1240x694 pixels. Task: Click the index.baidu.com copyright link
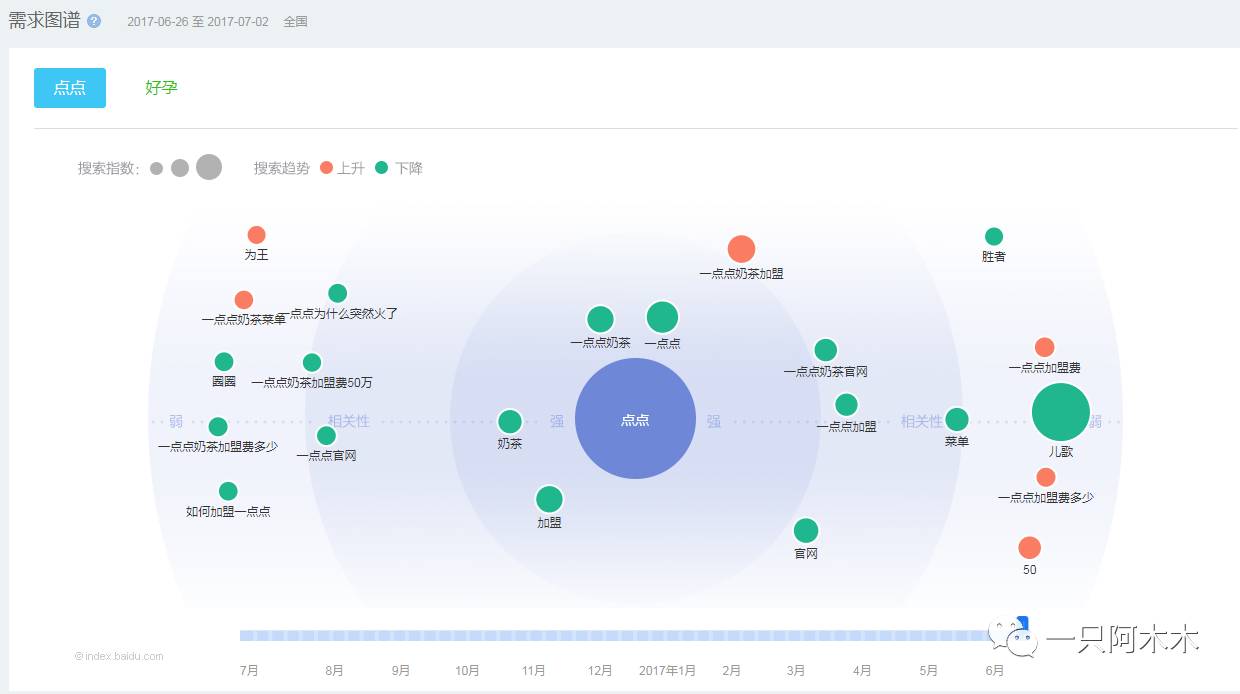click(118, 656)
